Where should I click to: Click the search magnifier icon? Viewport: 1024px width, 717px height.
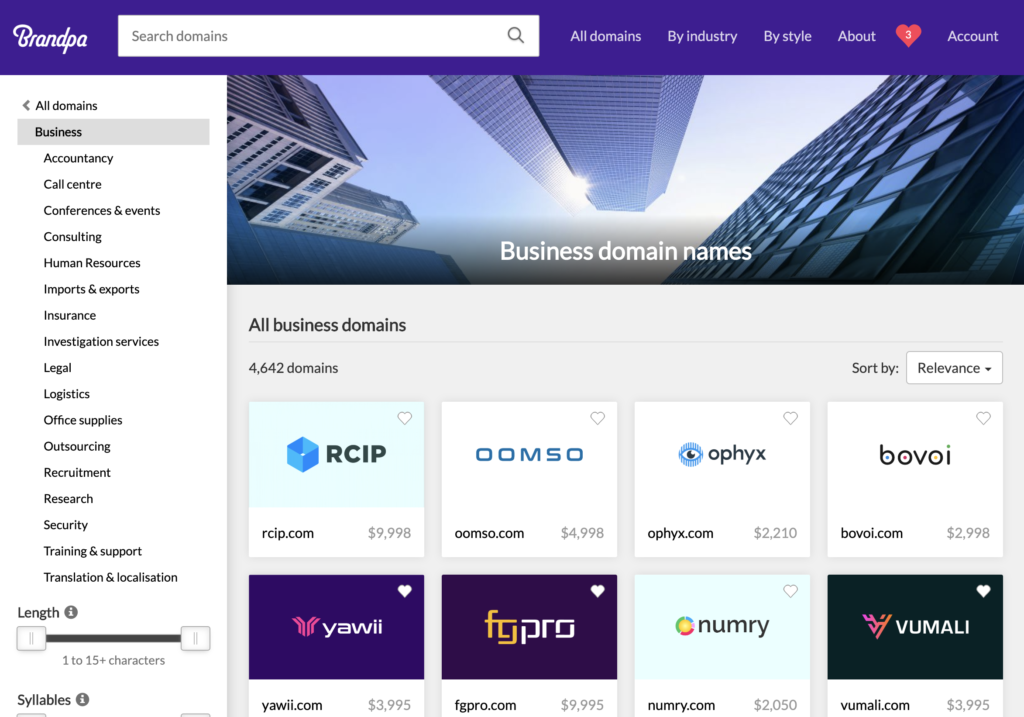click(x=515, y=35)
